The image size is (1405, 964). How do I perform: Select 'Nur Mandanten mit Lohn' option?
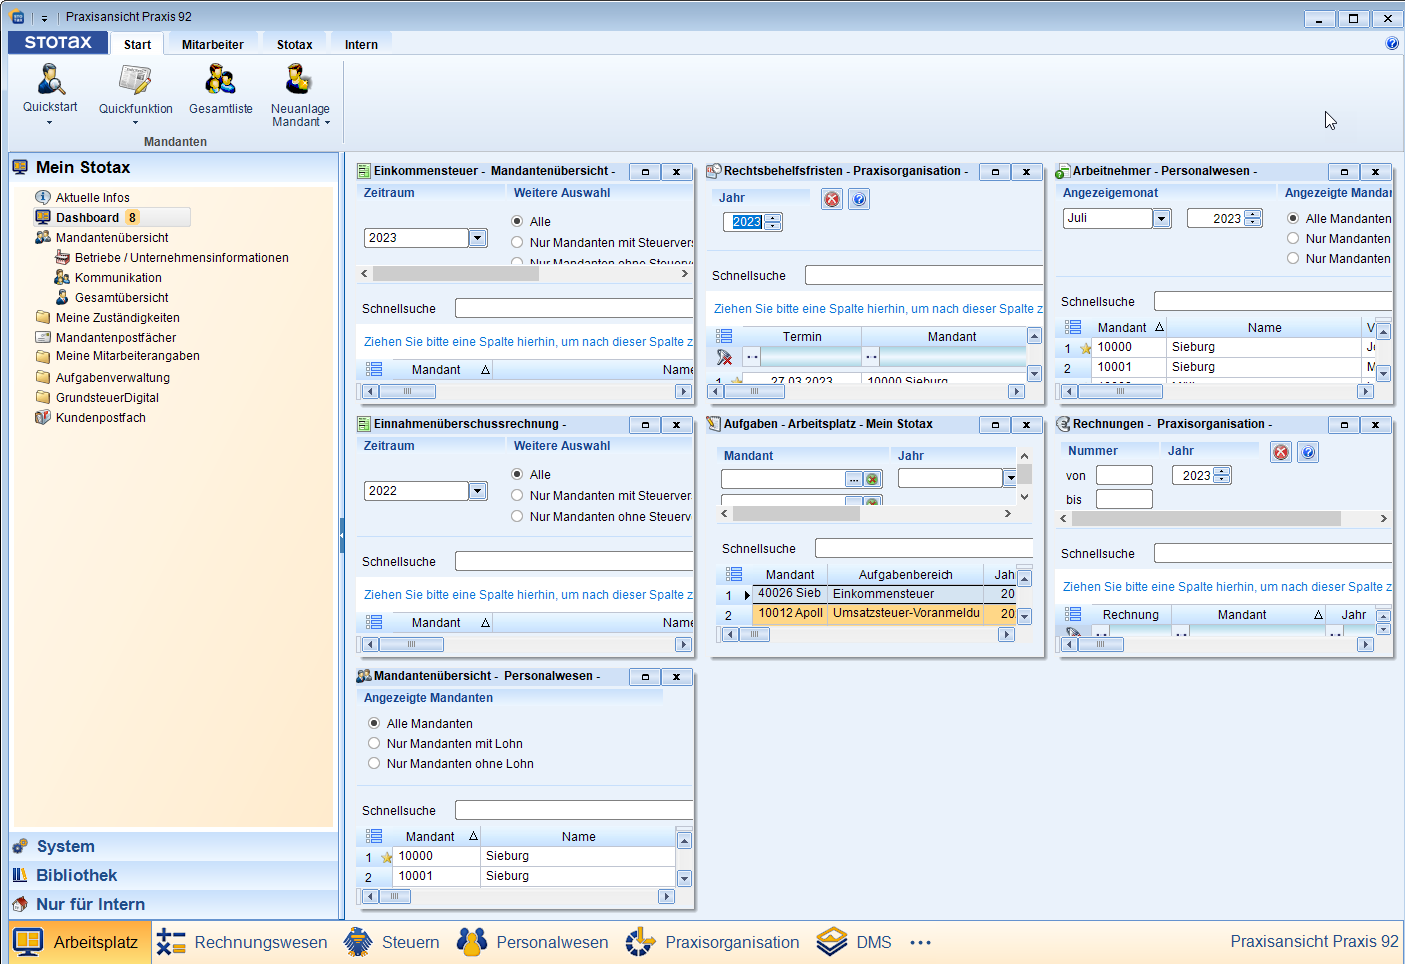coord(373,743)
